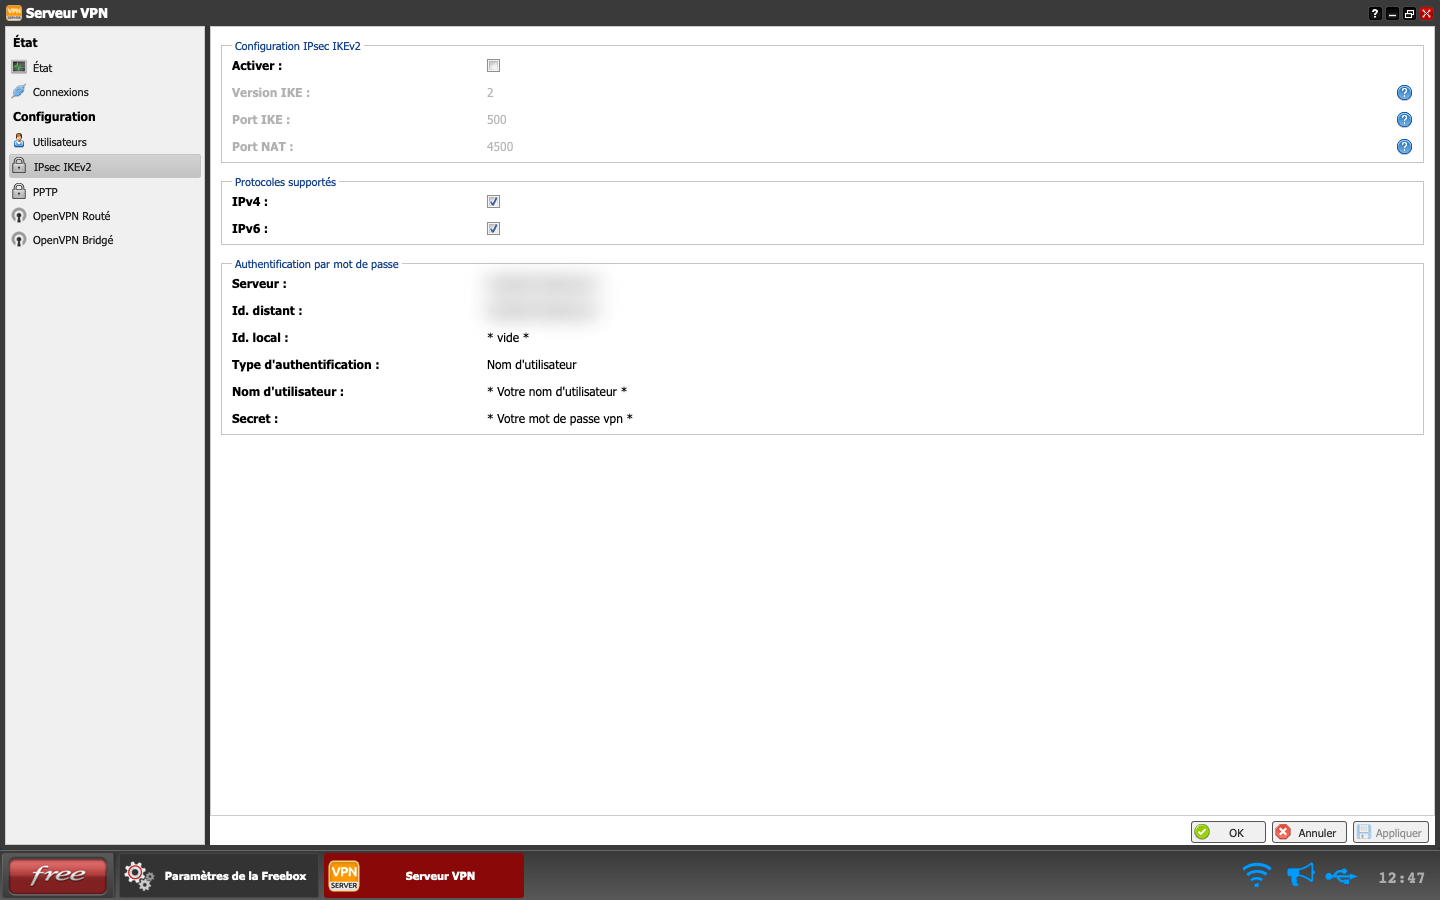Click the Appliquer button
Screen dimensions: 1440x900
tap(1390, 832)
